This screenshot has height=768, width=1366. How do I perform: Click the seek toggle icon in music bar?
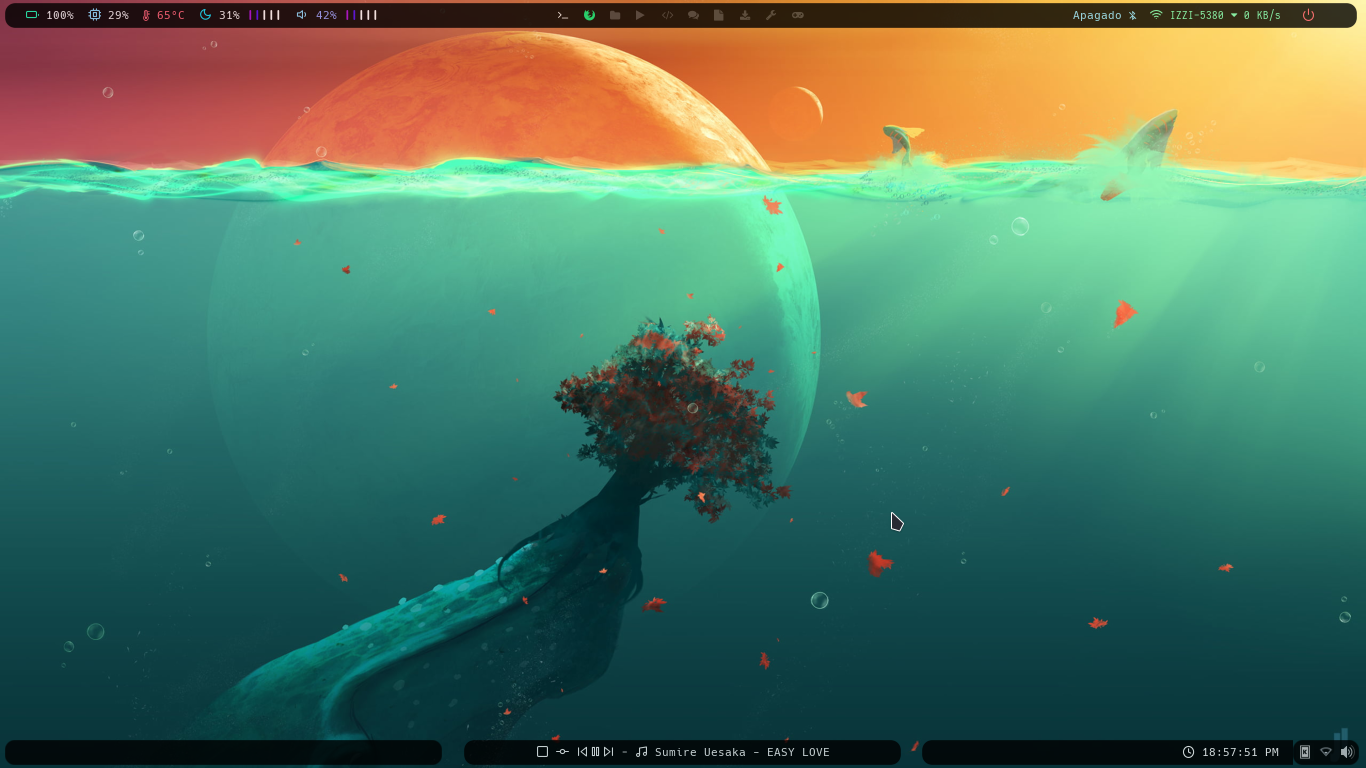point(562,752)
